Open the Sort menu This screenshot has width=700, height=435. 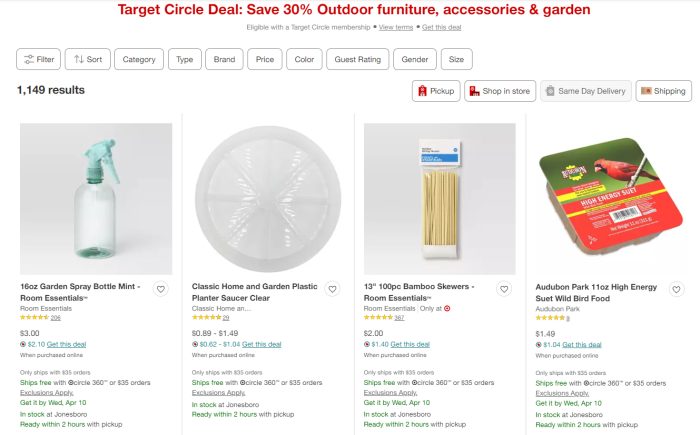click(88, 59)
